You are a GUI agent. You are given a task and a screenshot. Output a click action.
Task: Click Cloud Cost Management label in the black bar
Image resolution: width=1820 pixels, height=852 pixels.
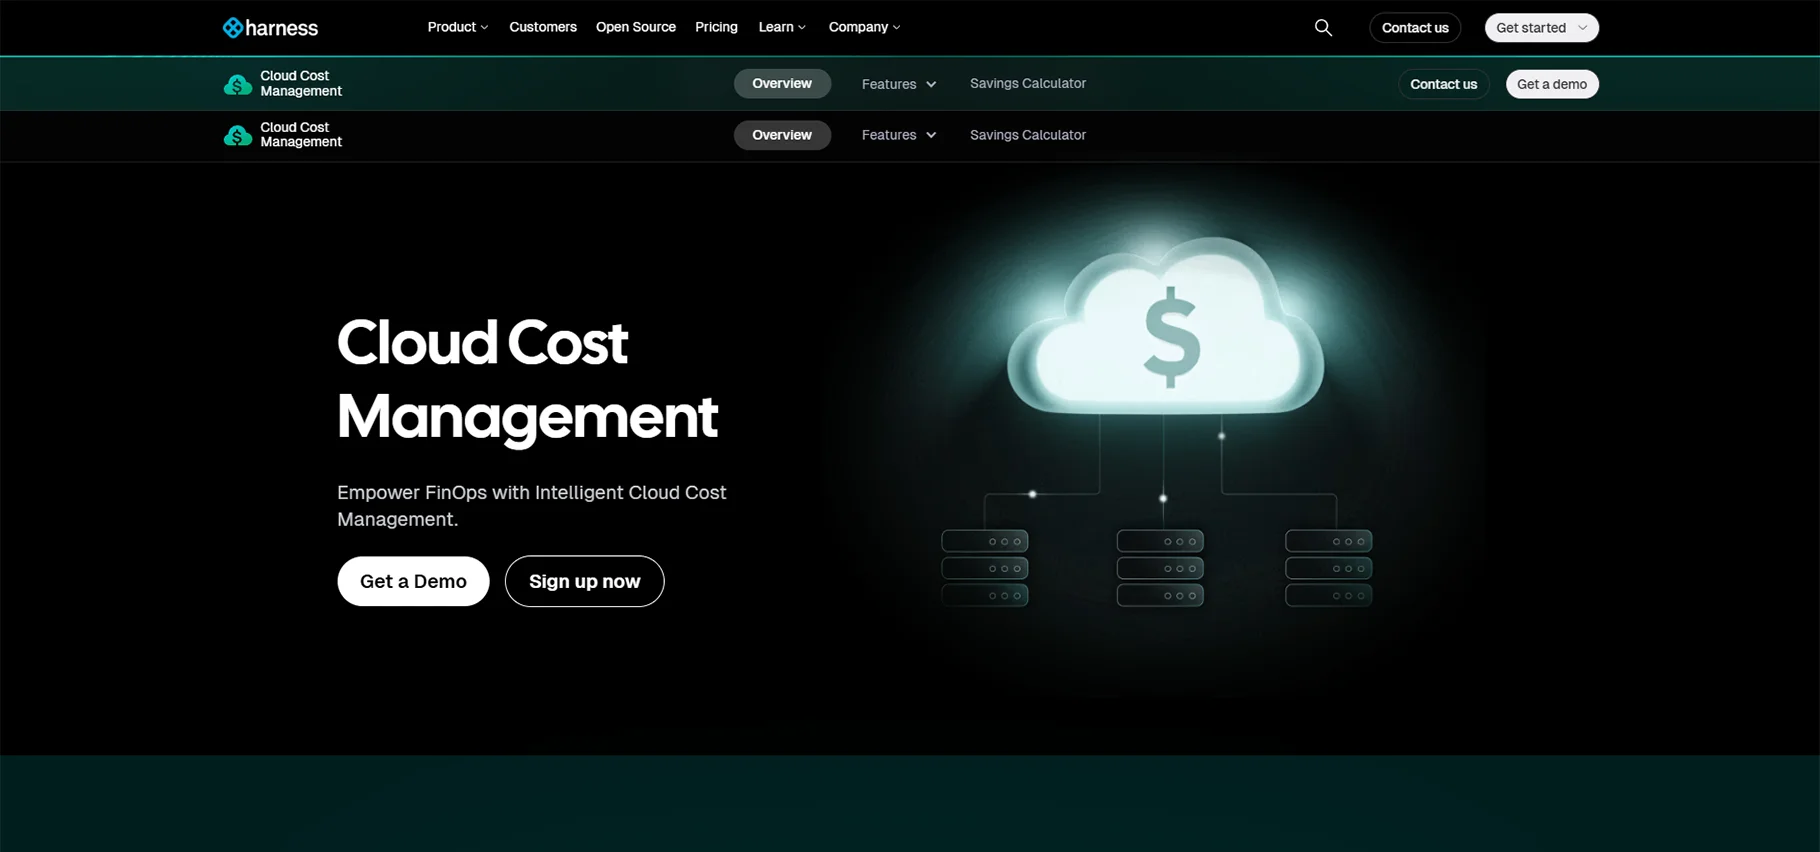(x=301, y=135)
